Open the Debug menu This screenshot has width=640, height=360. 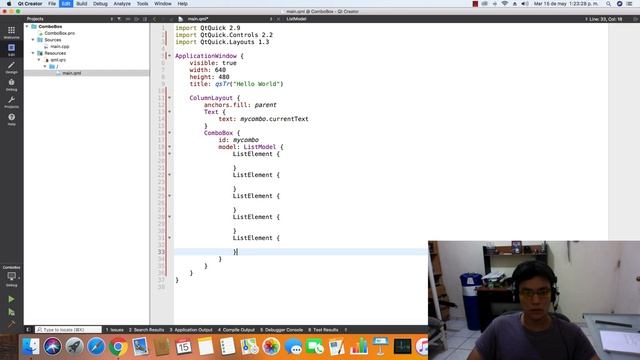(x=100, y=4)
